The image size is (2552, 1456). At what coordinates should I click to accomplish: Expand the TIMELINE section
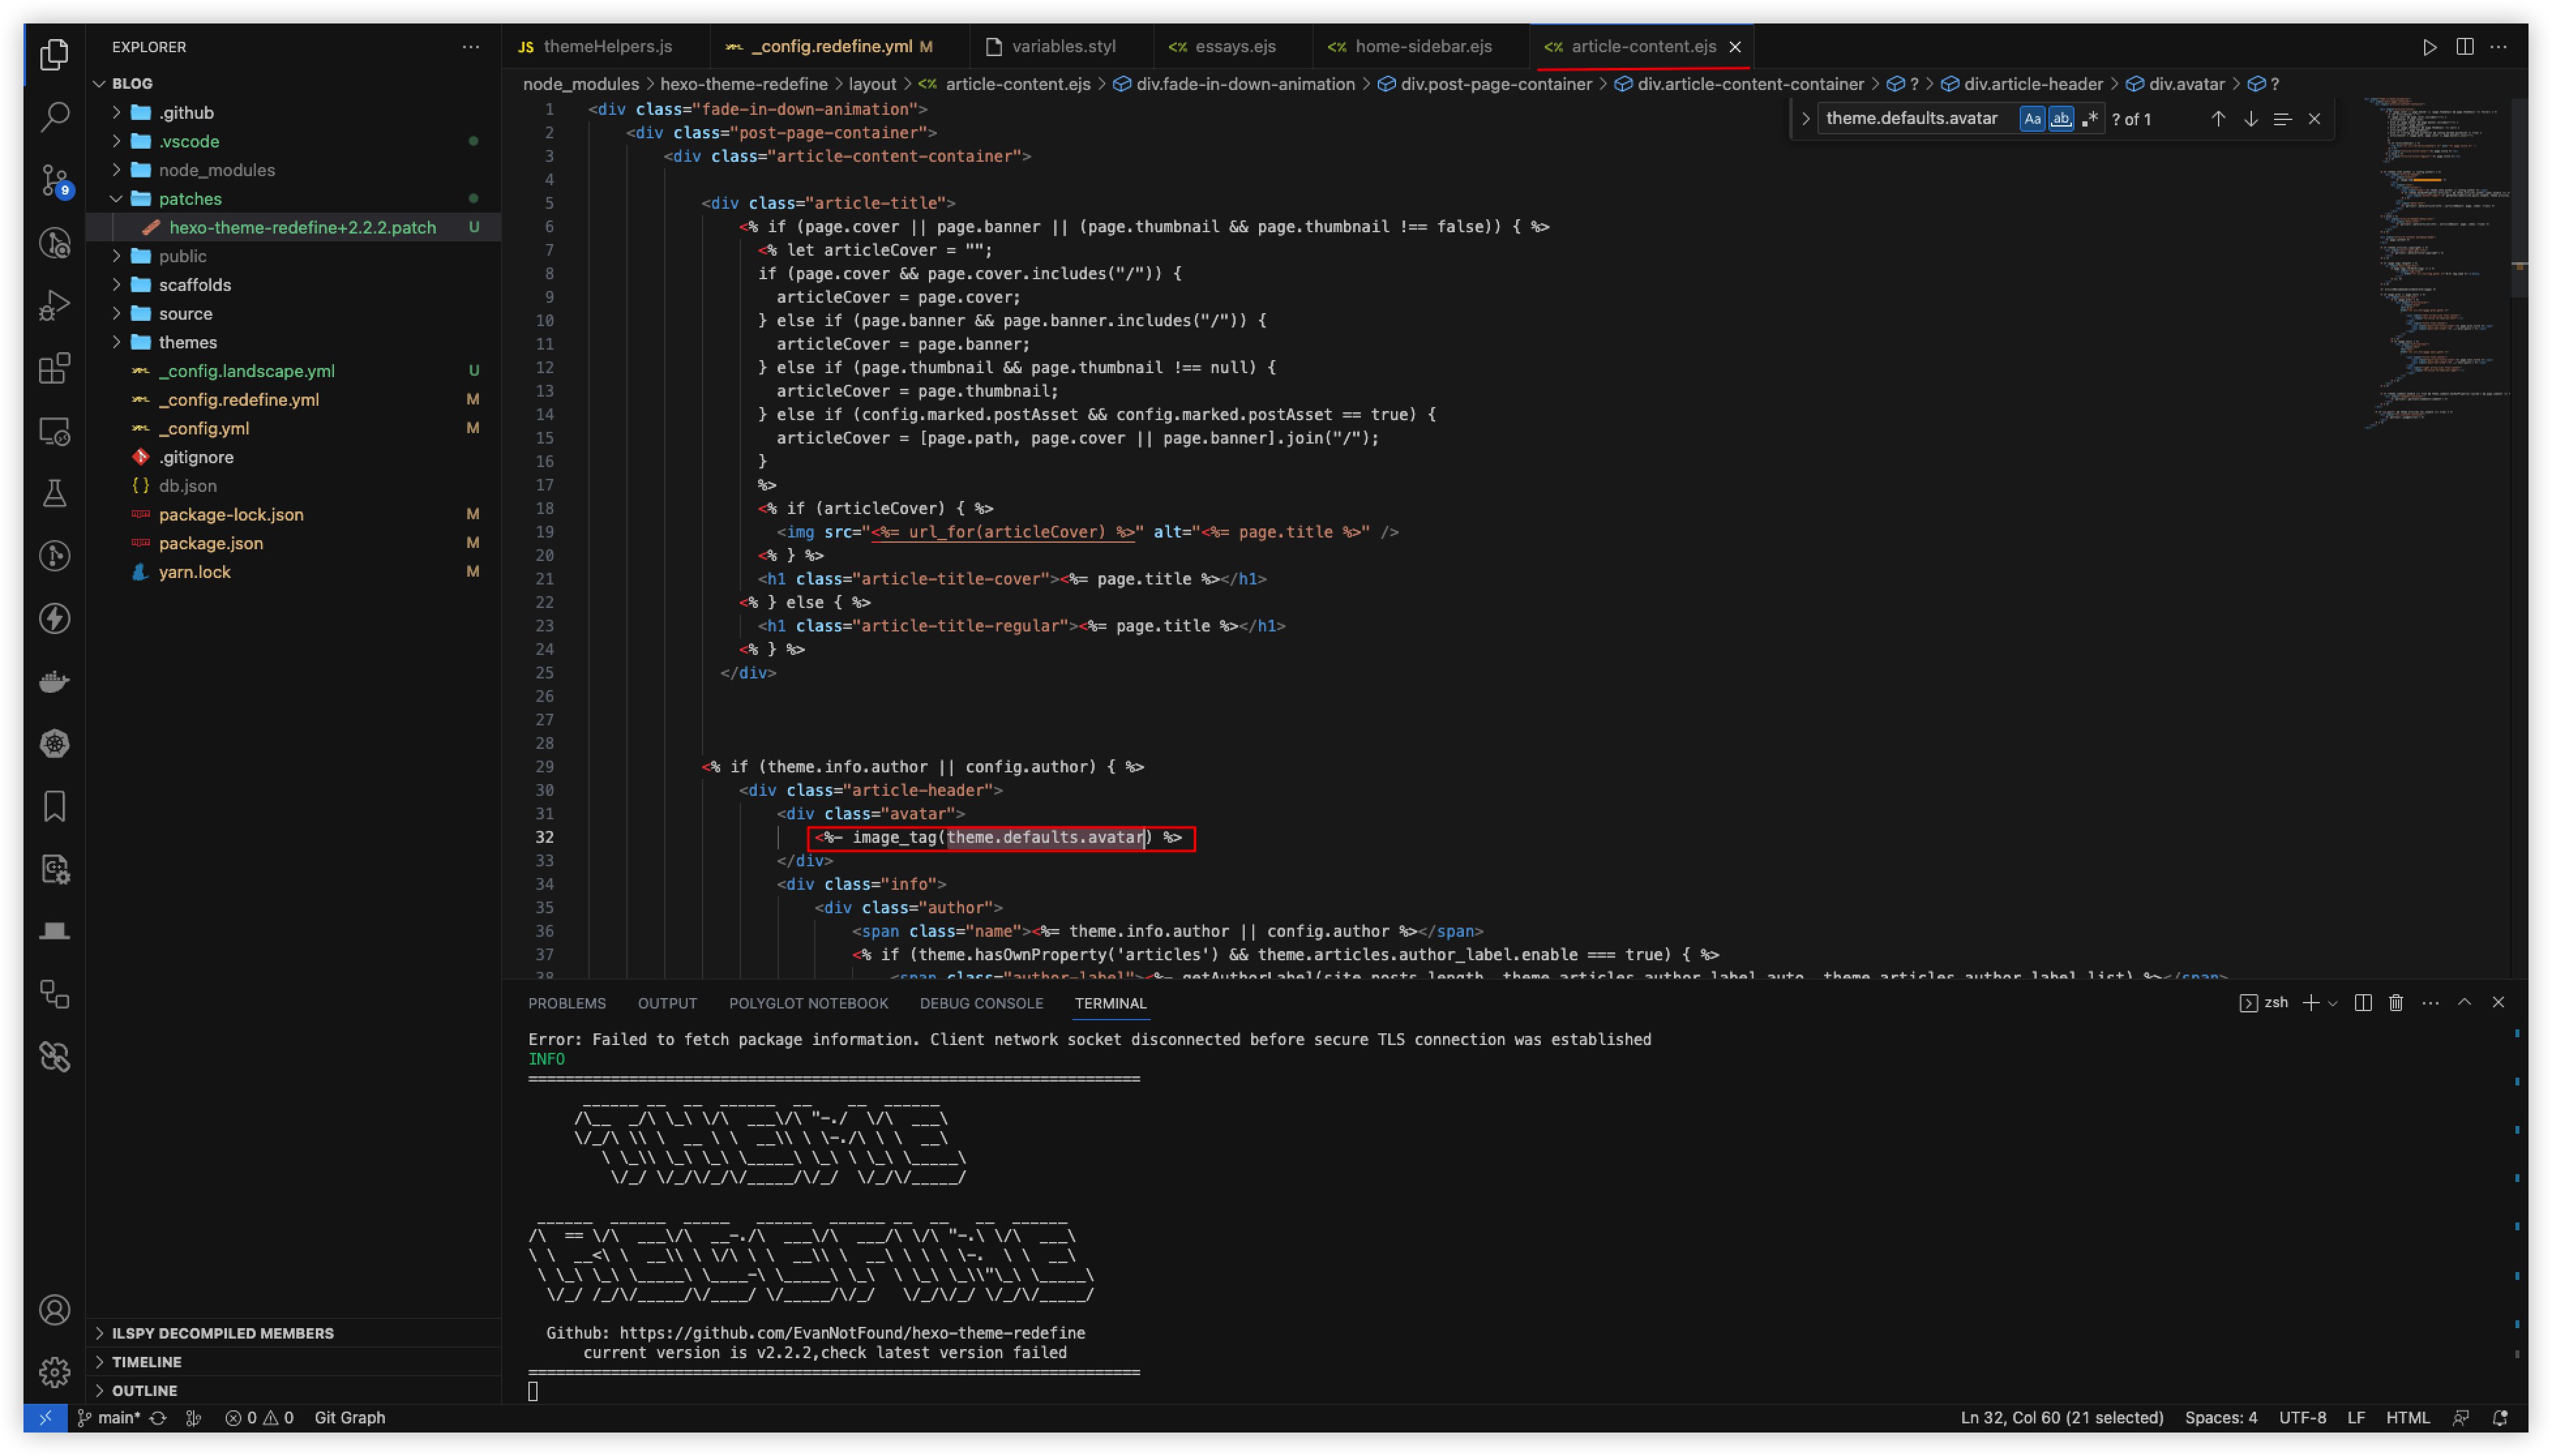click(147, 1361)
